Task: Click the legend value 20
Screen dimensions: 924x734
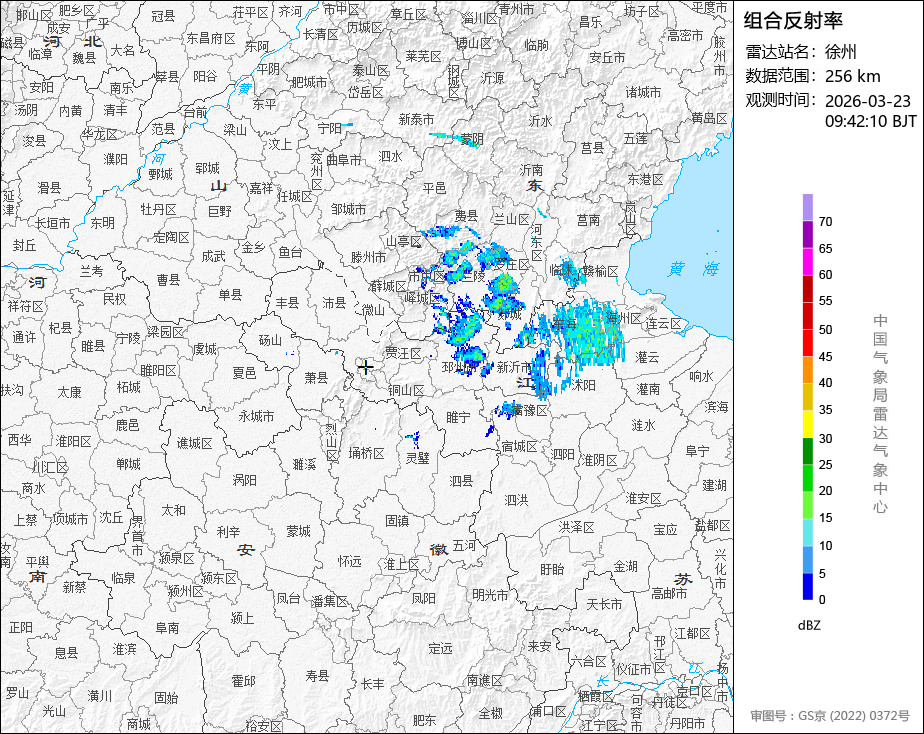Action: coord(826,491)
